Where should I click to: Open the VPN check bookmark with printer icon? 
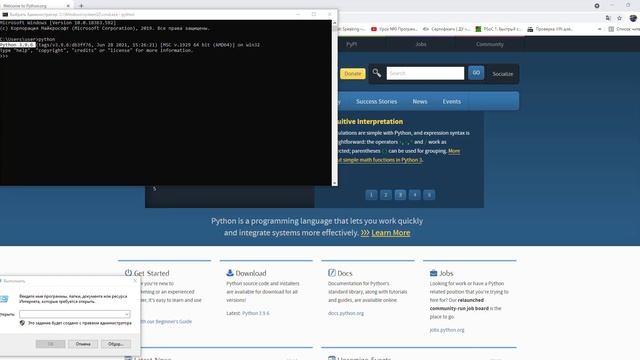pyautogui.click(x=550, y=29)
